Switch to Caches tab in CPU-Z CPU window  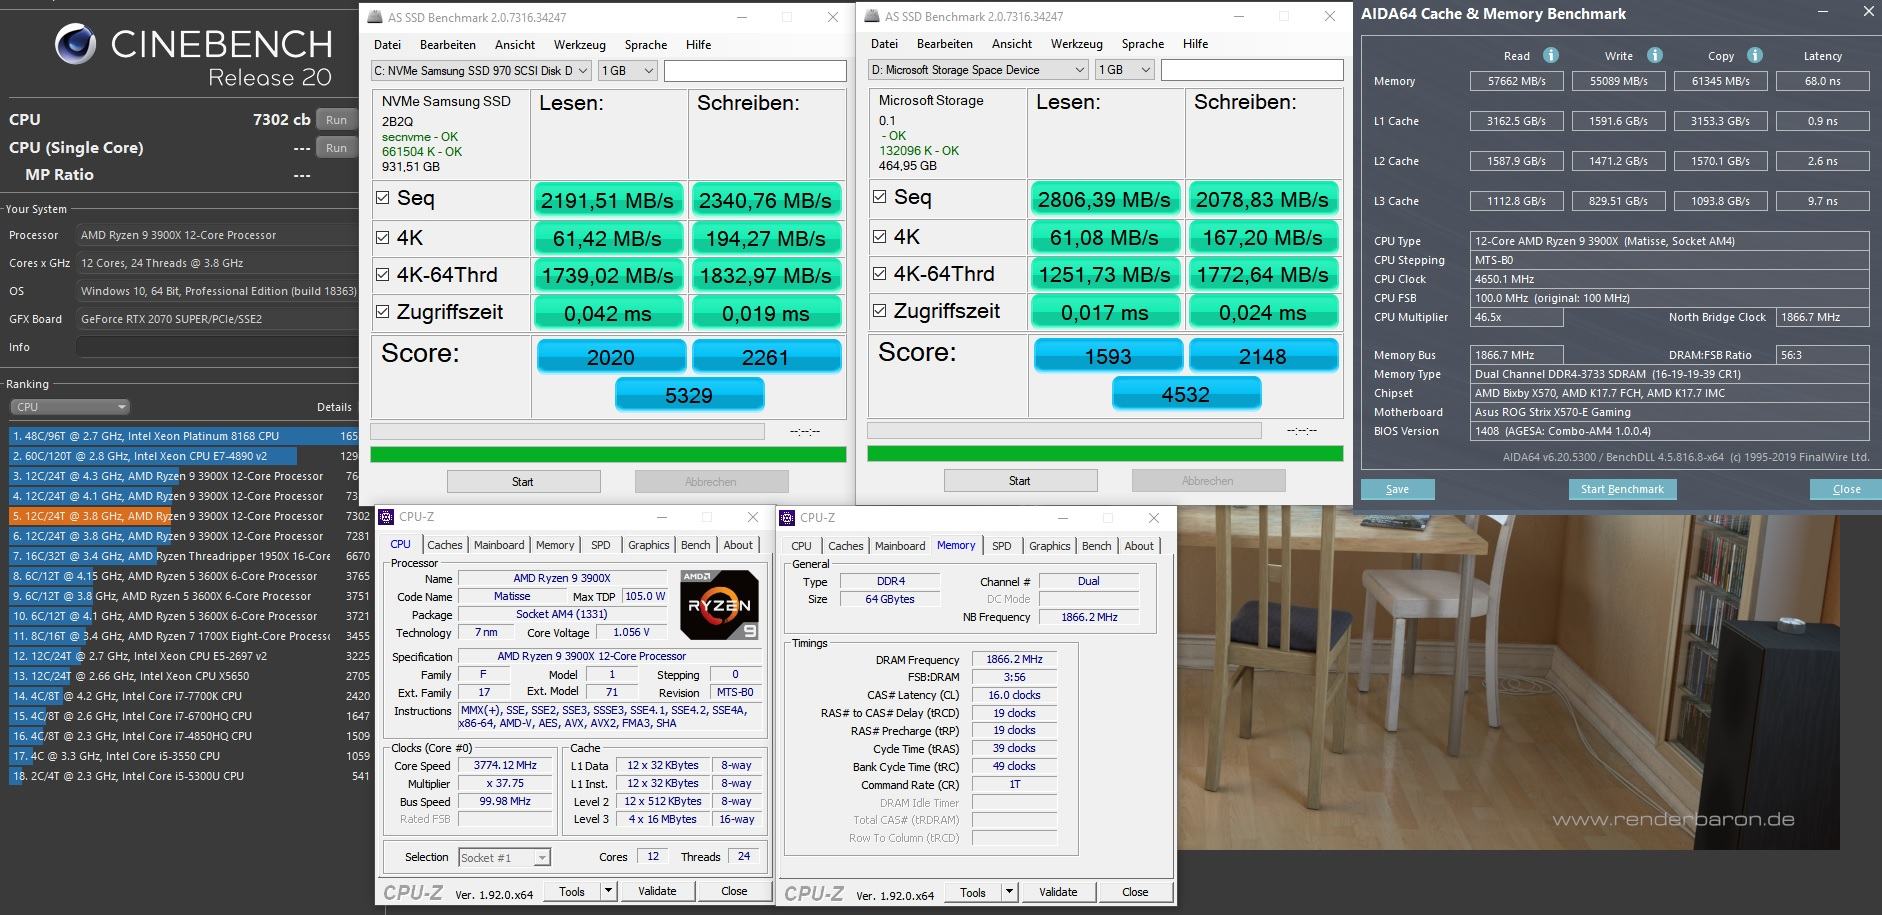pyautogui.click(x=444, y=545)
